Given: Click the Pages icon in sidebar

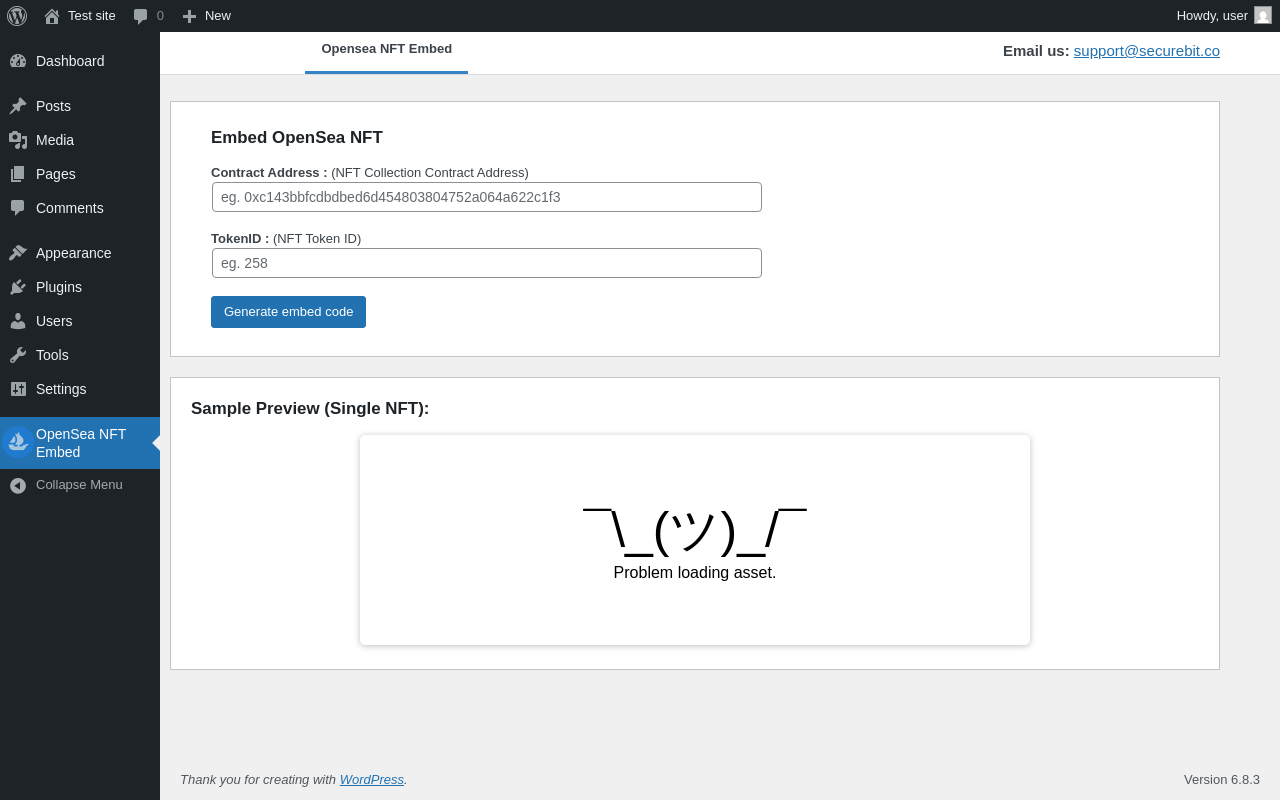Looking at the screenshot, I should tap(18, 174).
